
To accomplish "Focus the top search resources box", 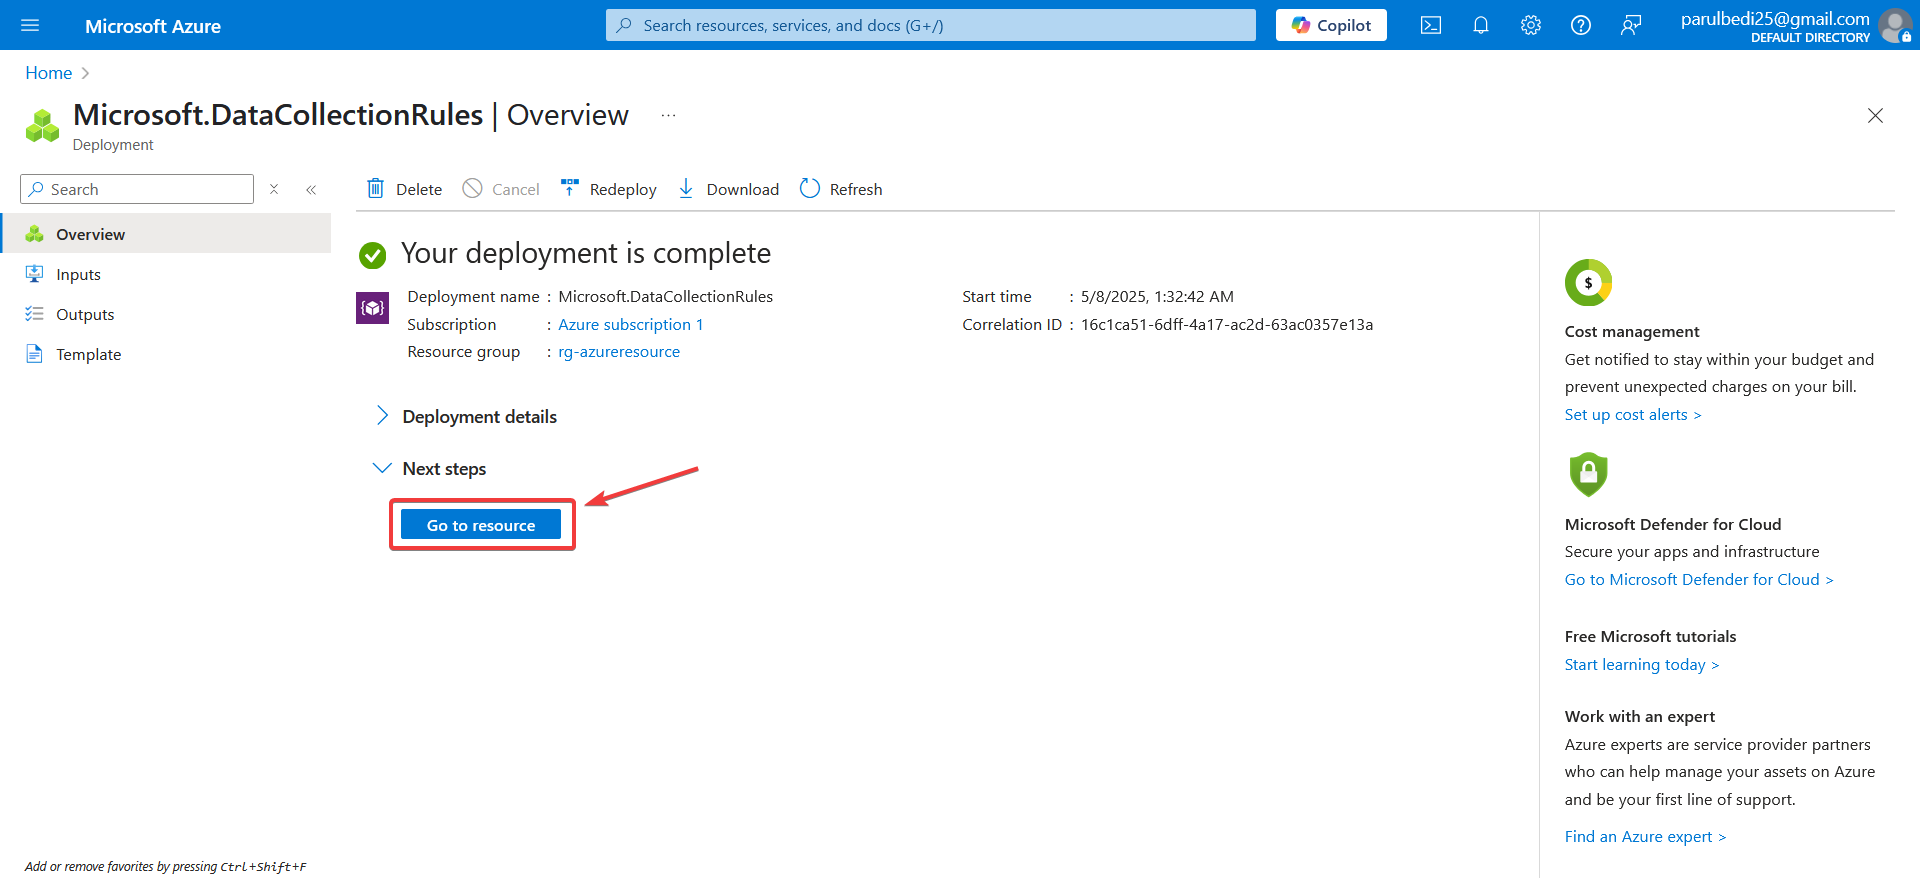I will [x=930, y=25].
